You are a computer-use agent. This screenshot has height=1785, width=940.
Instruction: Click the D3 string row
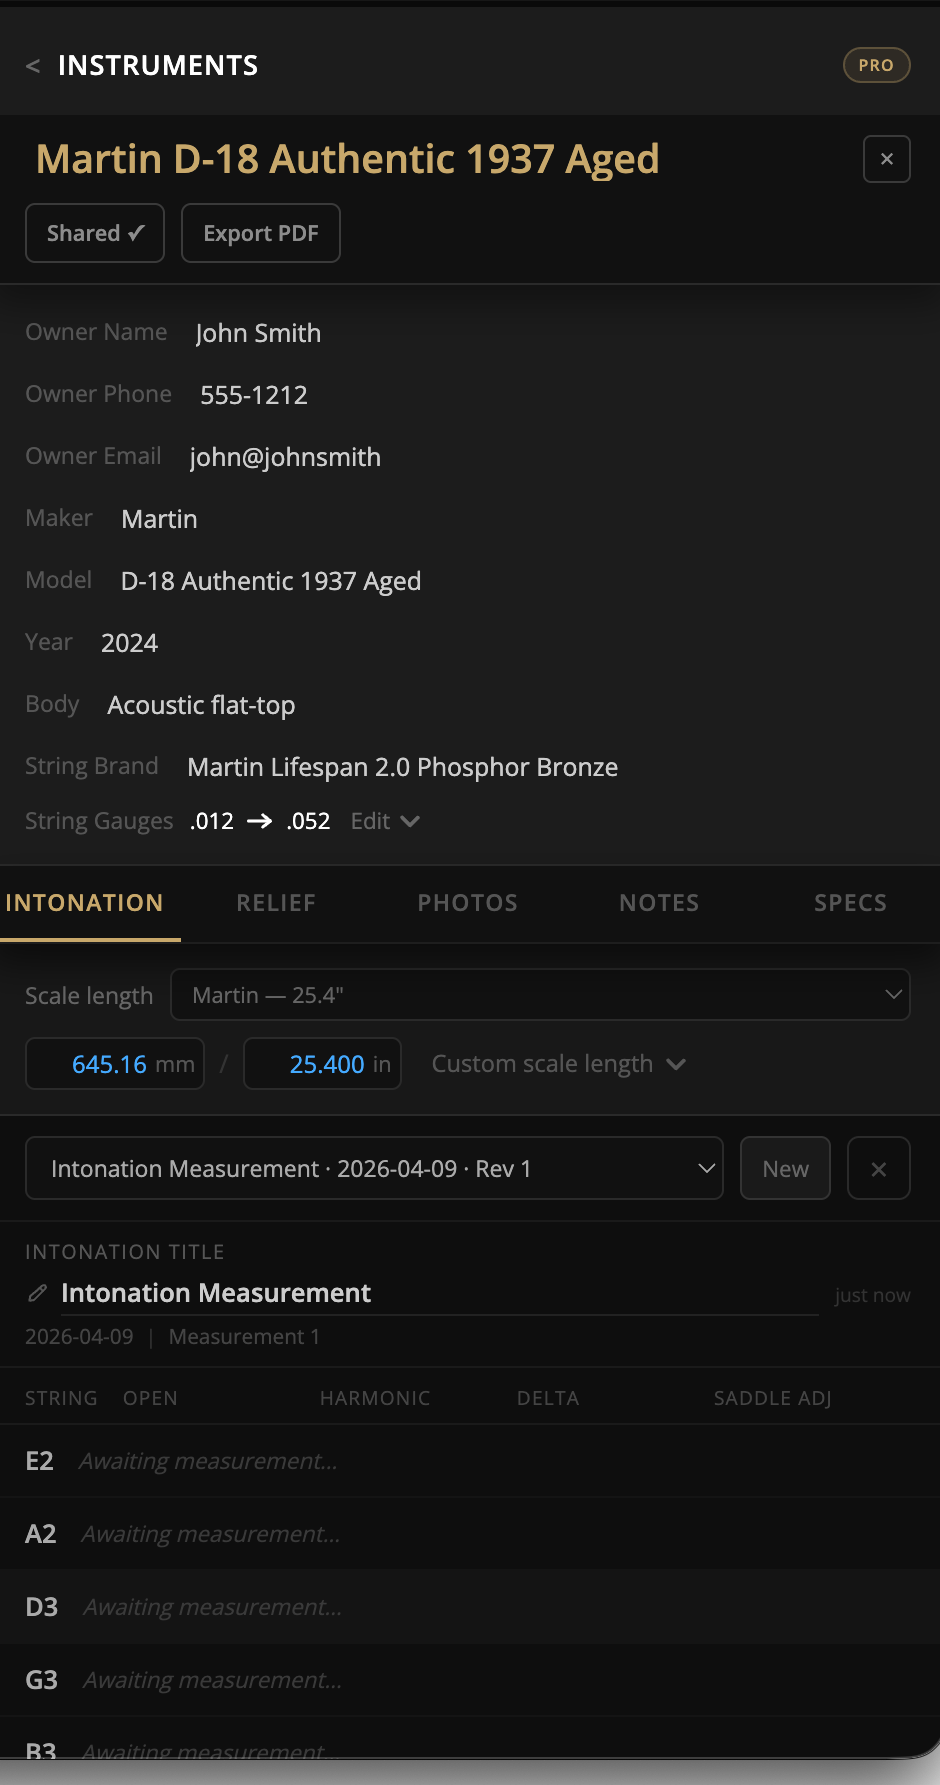click(470, 1607)
